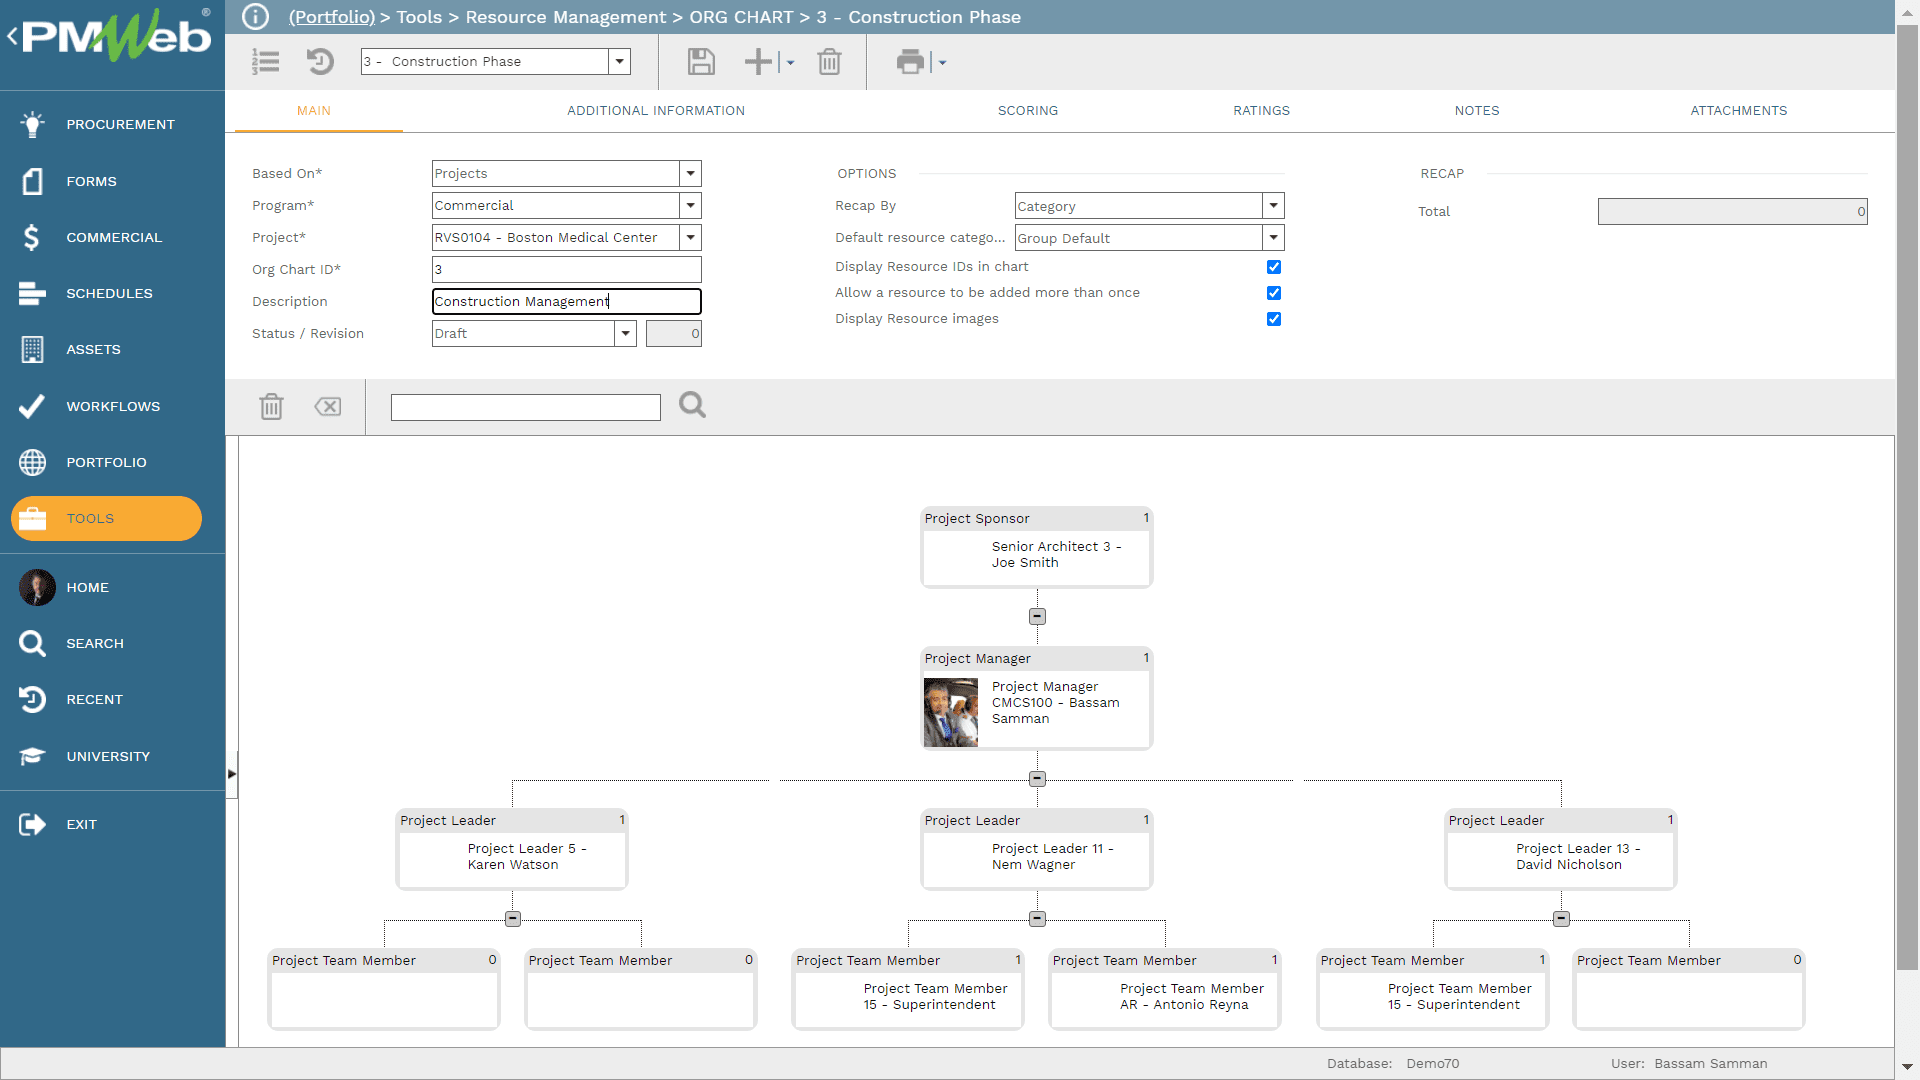Collapse children of David Nicholson leader
The image size is (1920, 1080).
coord(1561,919)
